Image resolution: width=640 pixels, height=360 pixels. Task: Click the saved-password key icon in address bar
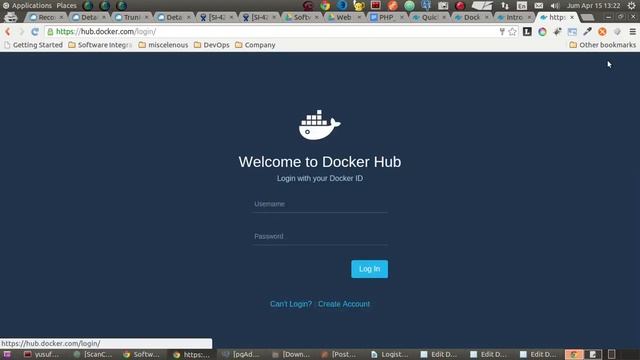tap(502, 32)
